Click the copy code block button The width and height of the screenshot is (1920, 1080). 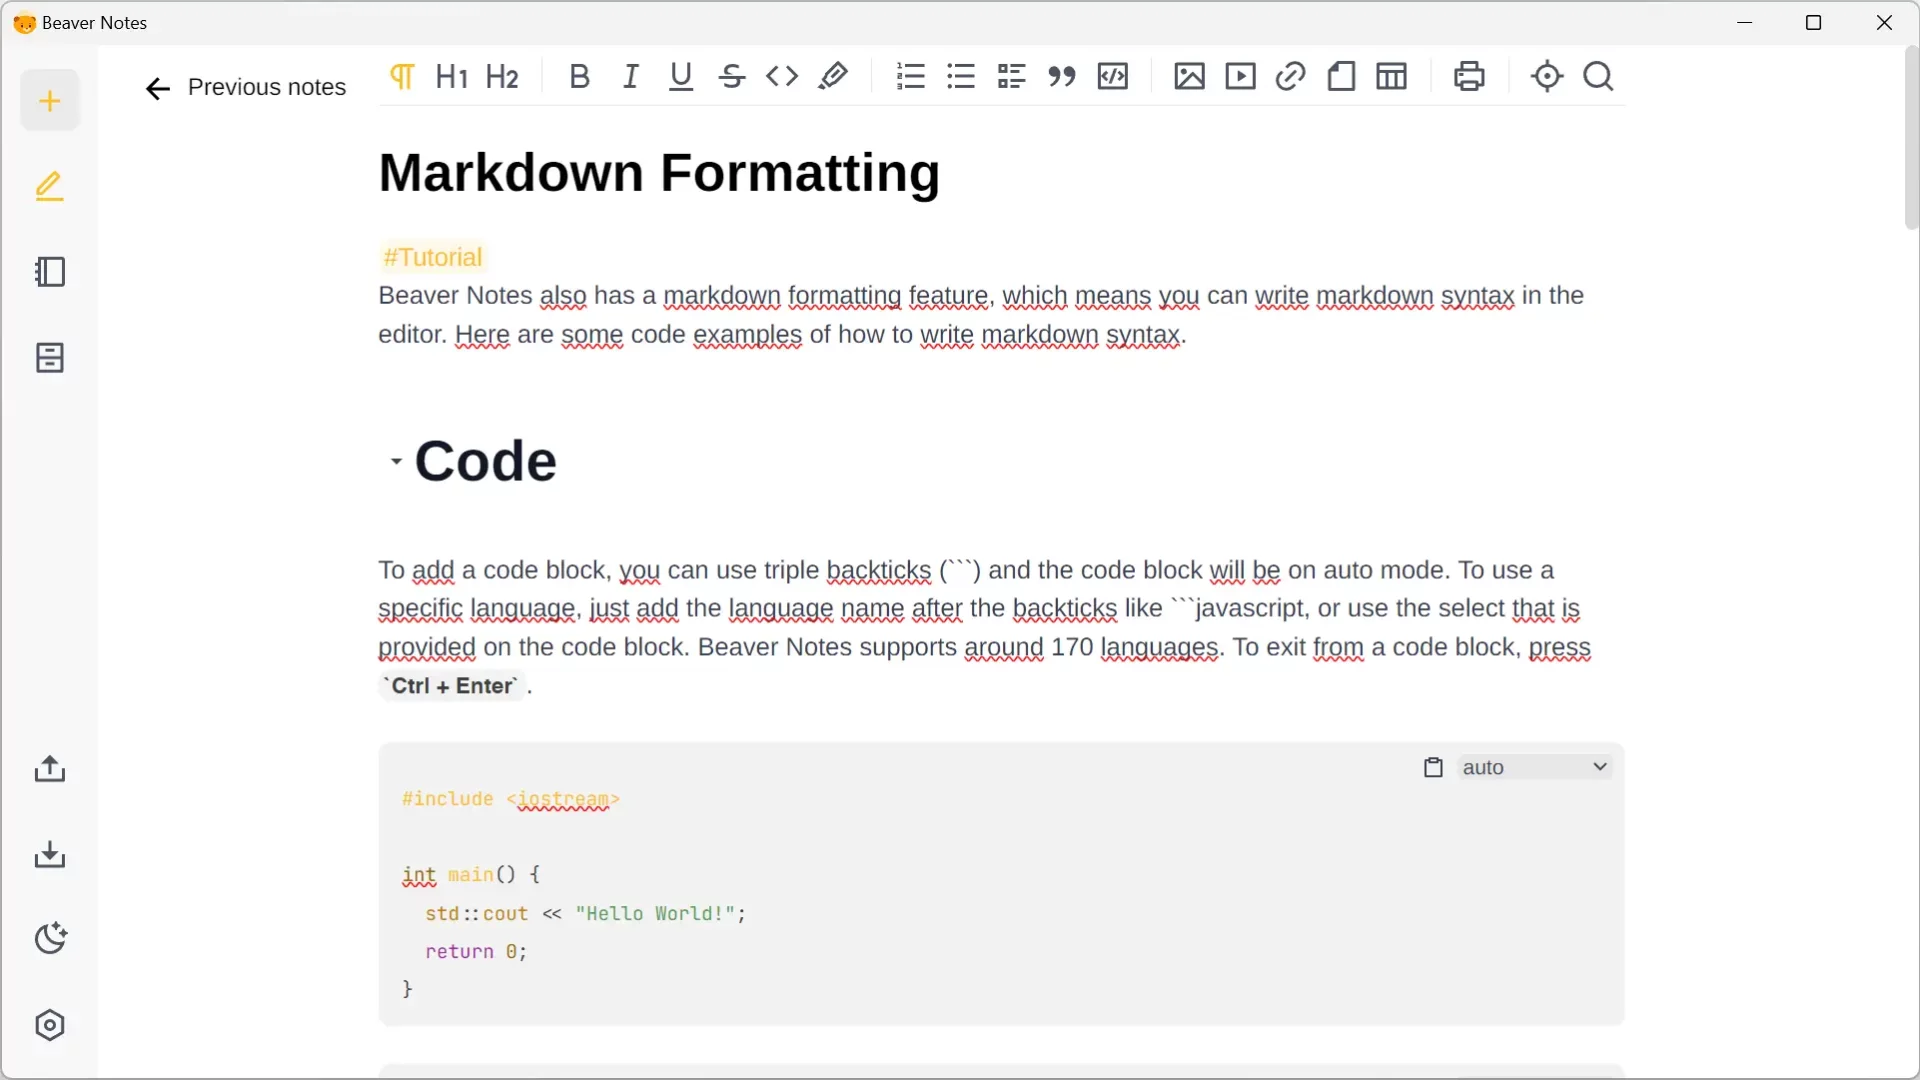(x=1433, y=767)
